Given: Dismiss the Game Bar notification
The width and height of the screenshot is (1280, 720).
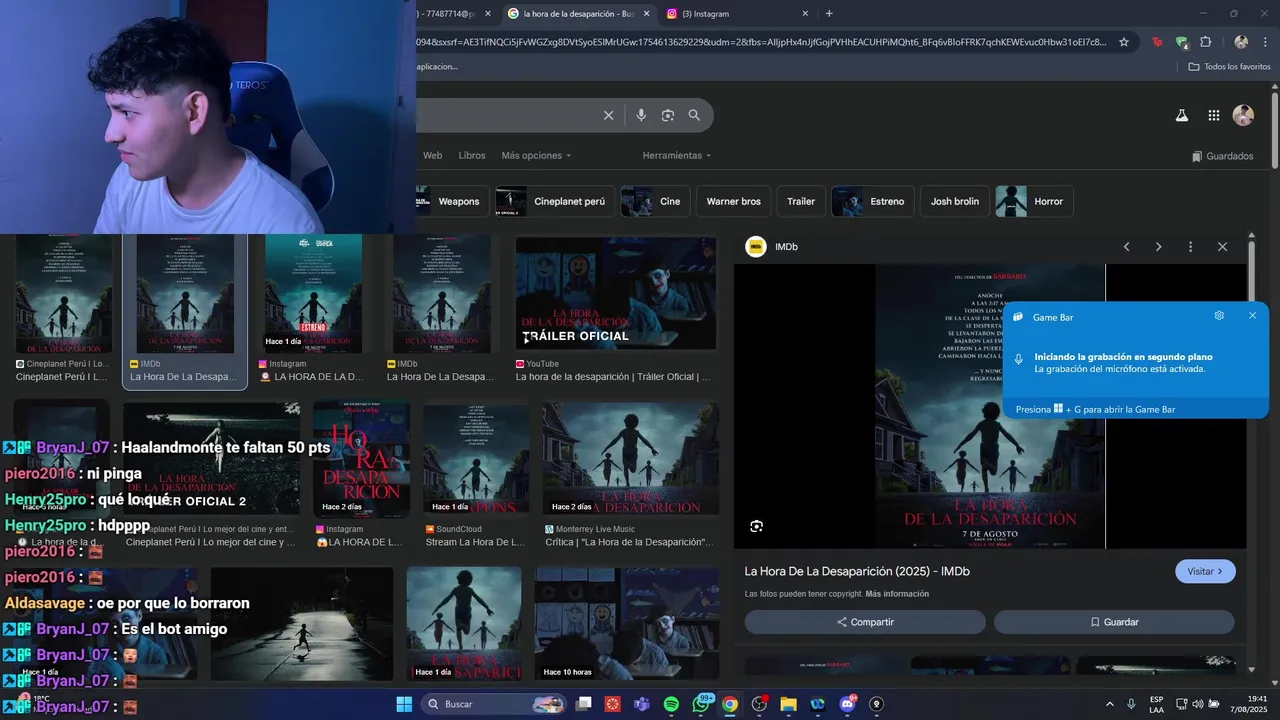Looking at the screenshot, I should [x=1252, y=316].
